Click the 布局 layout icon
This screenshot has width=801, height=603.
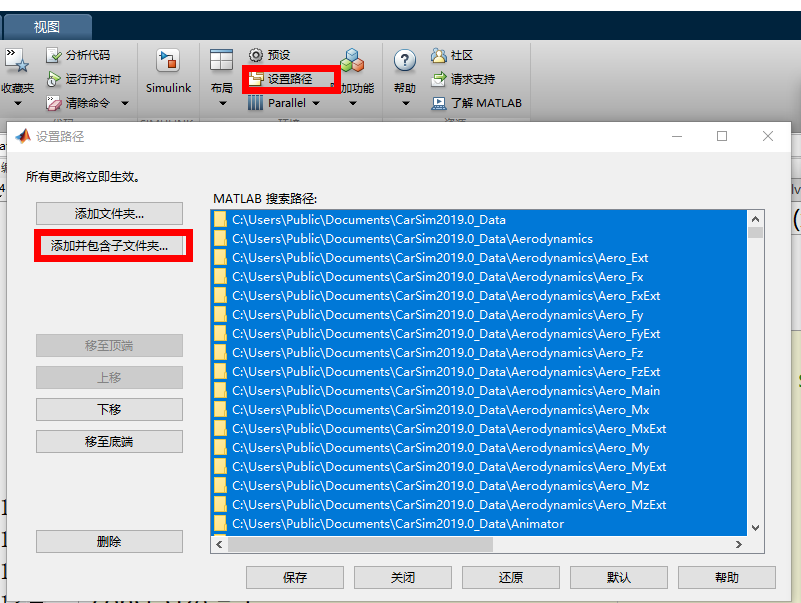click(221, 60)
